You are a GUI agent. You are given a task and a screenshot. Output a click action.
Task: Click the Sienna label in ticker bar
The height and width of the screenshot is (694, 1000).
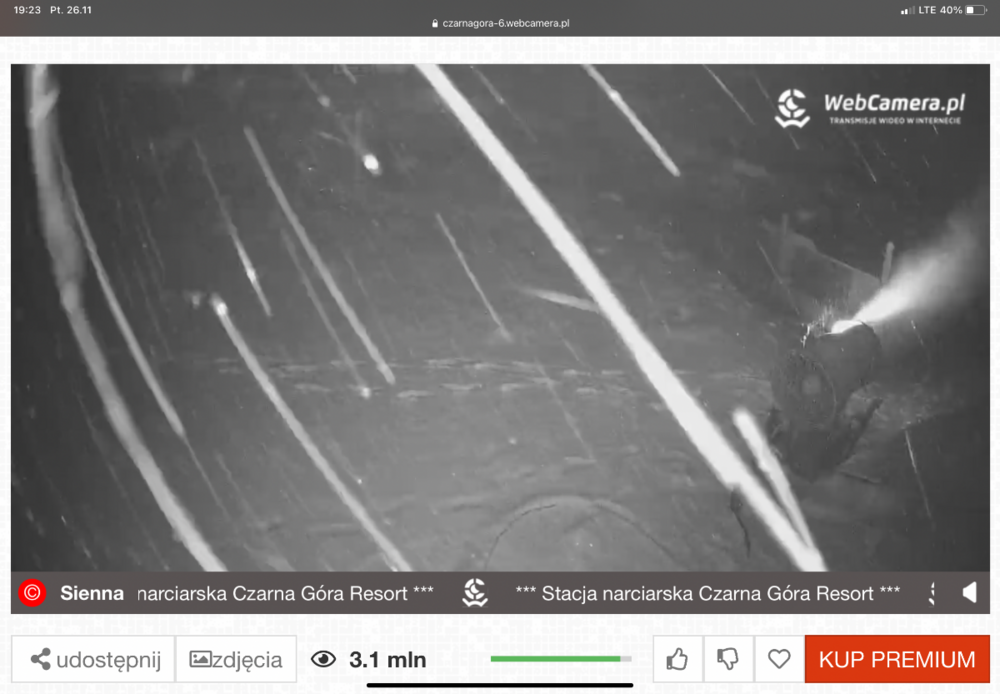[92, 593]
